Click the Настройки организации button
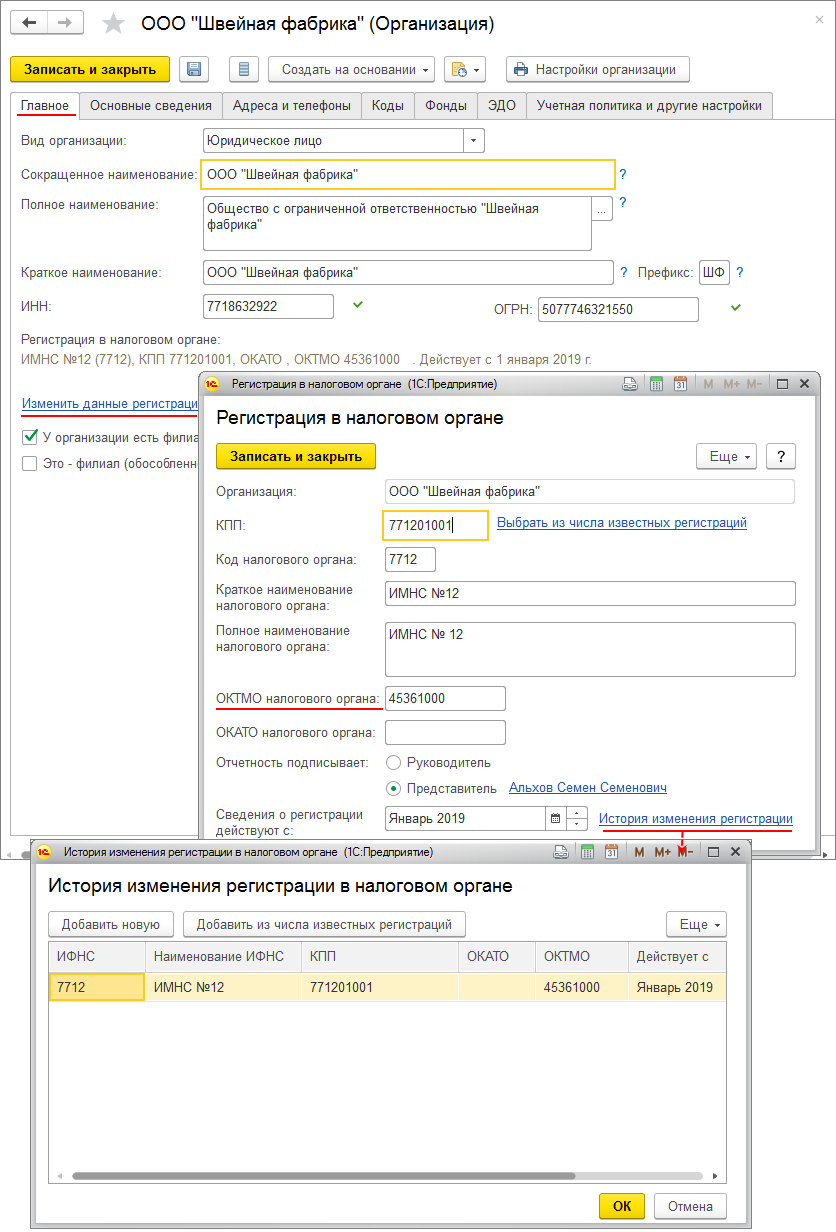 coord(597,69)
